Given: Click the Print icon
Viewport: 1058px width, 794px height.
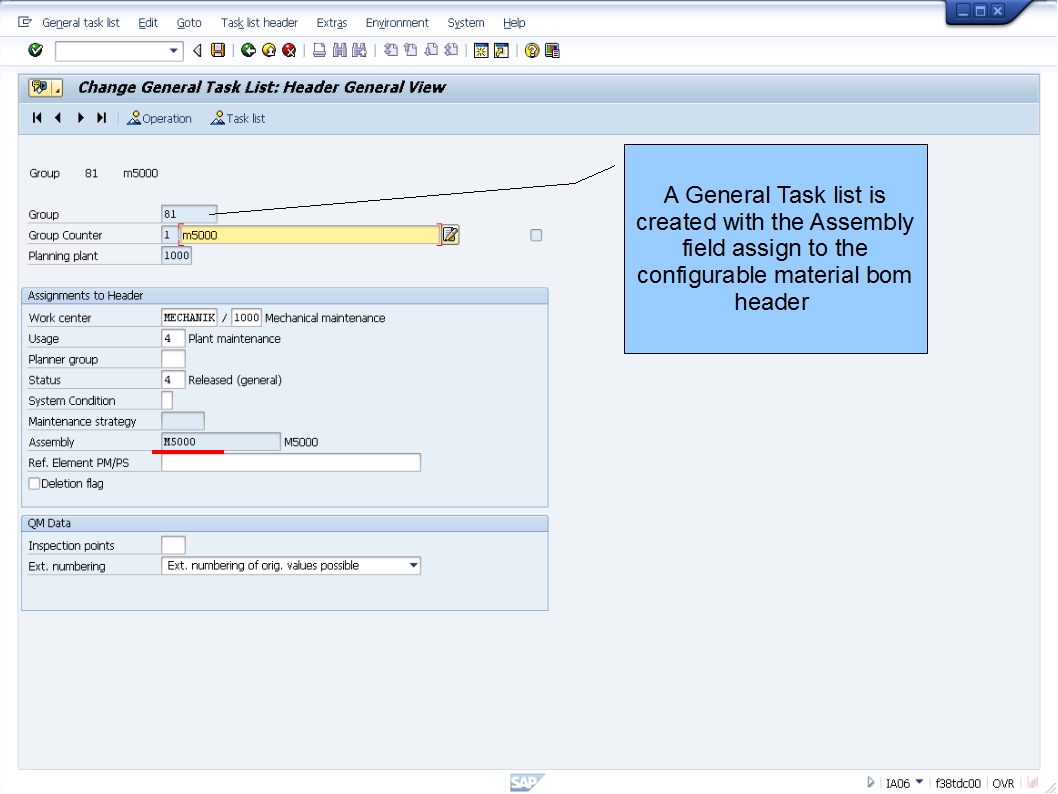Looking at the screenshot, I should click(x=319, y=50).
